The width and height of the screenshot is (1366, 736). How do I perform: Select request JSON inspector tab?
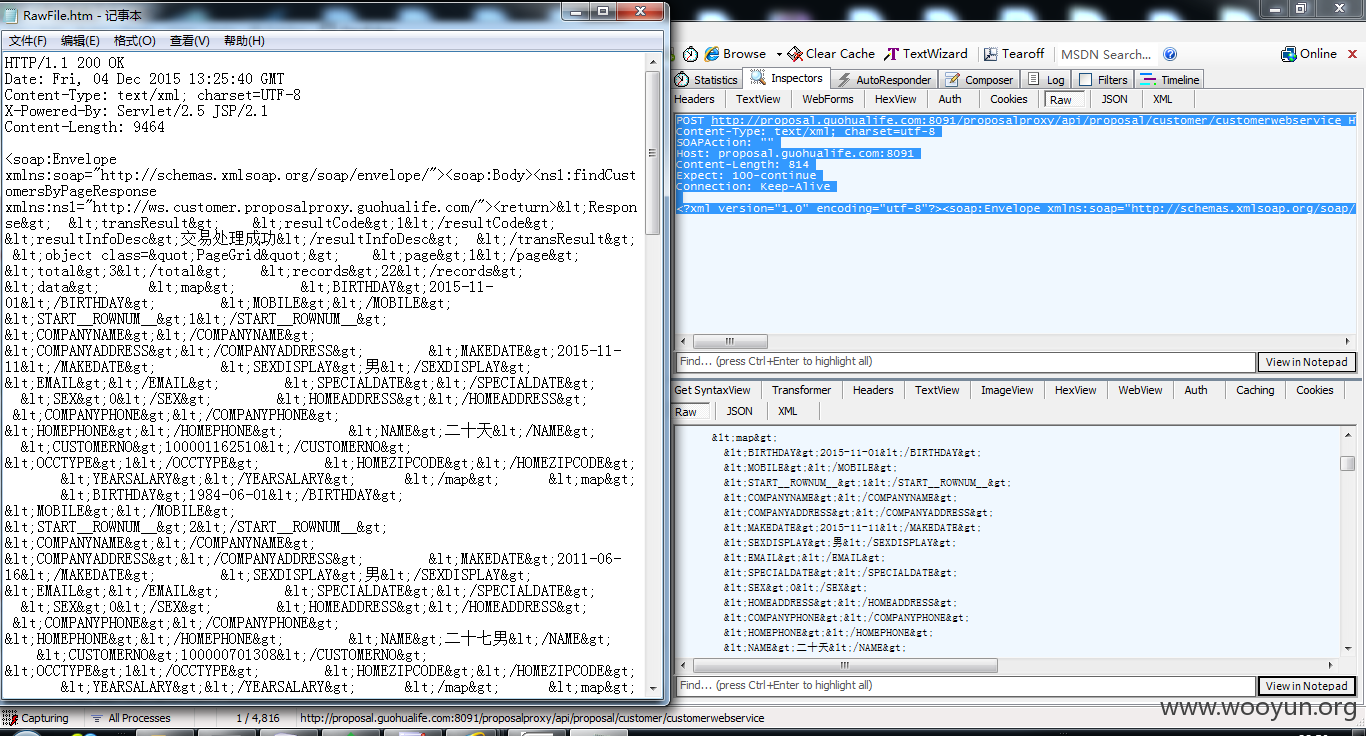point(1114,99)
